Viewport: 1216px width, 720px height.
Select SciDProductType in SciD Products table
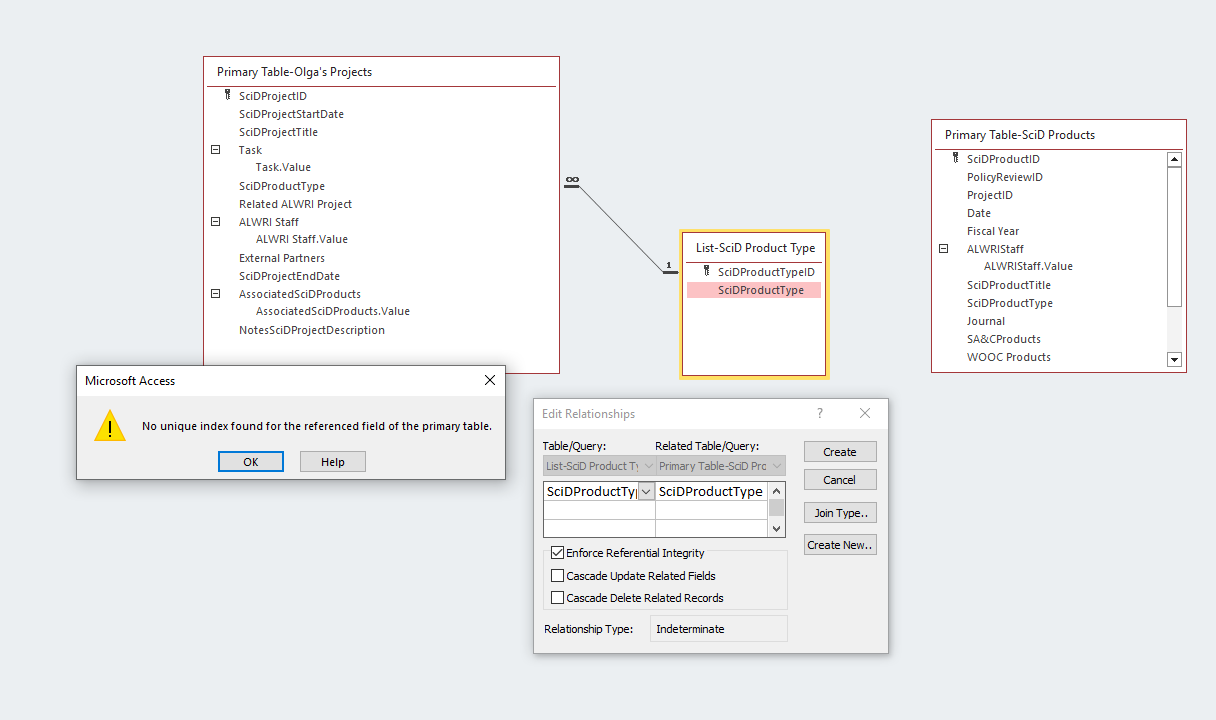(1010, 303)
